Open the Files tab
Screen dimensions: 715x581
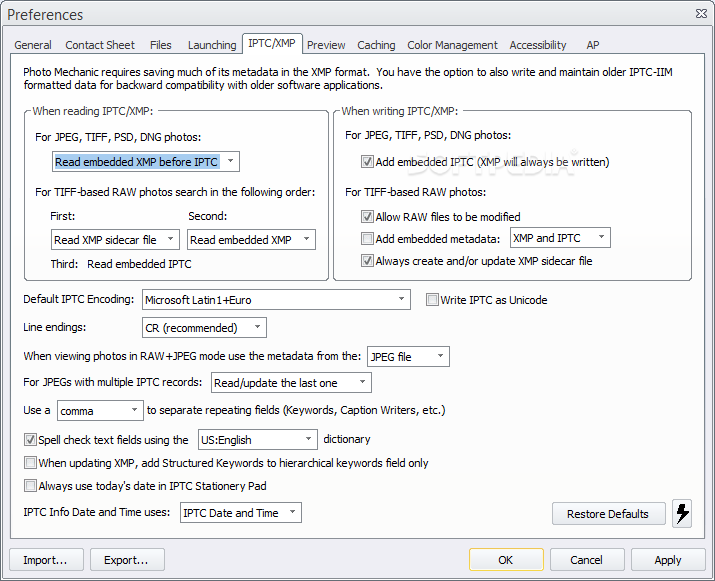pyautogui.click(x=161, y=45)
